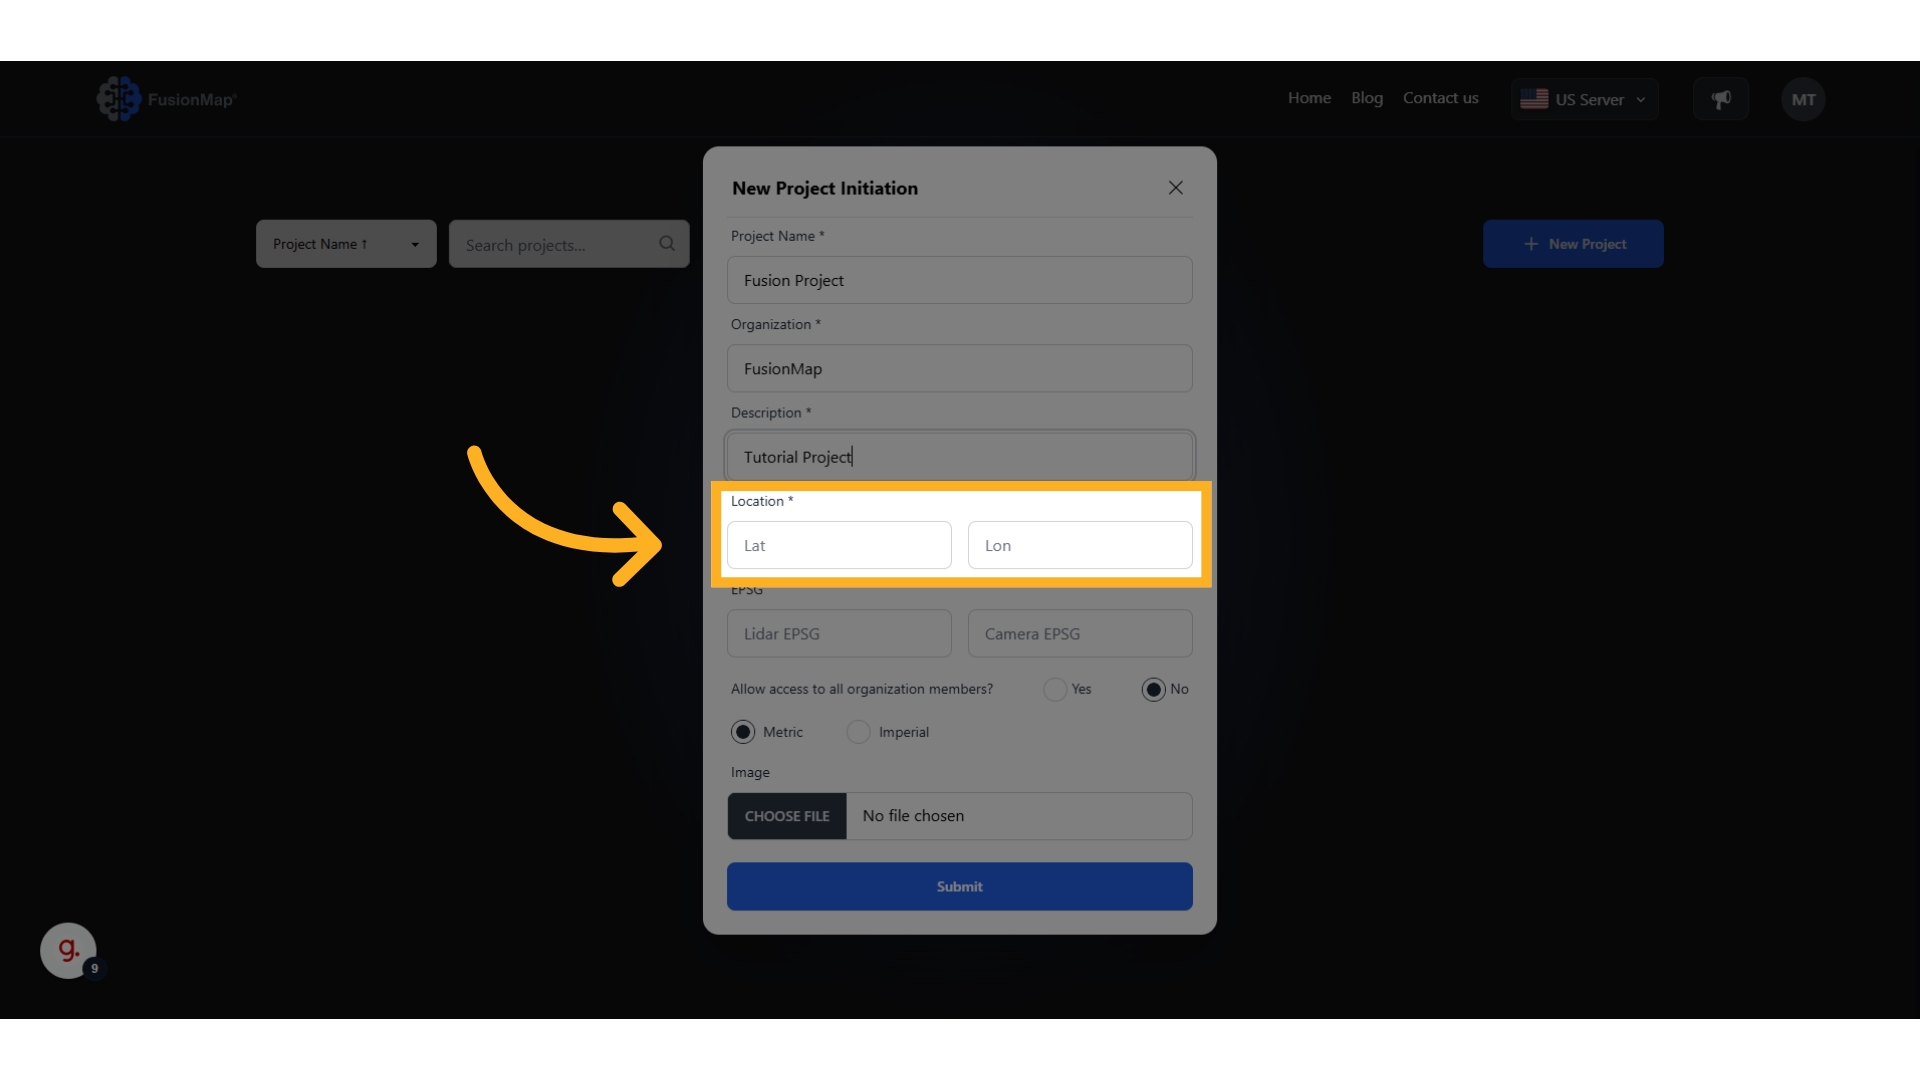The width and height of the screenshot is (1920, 1080).
Task: Switch units to Imperial
Action: coord(858,732)
